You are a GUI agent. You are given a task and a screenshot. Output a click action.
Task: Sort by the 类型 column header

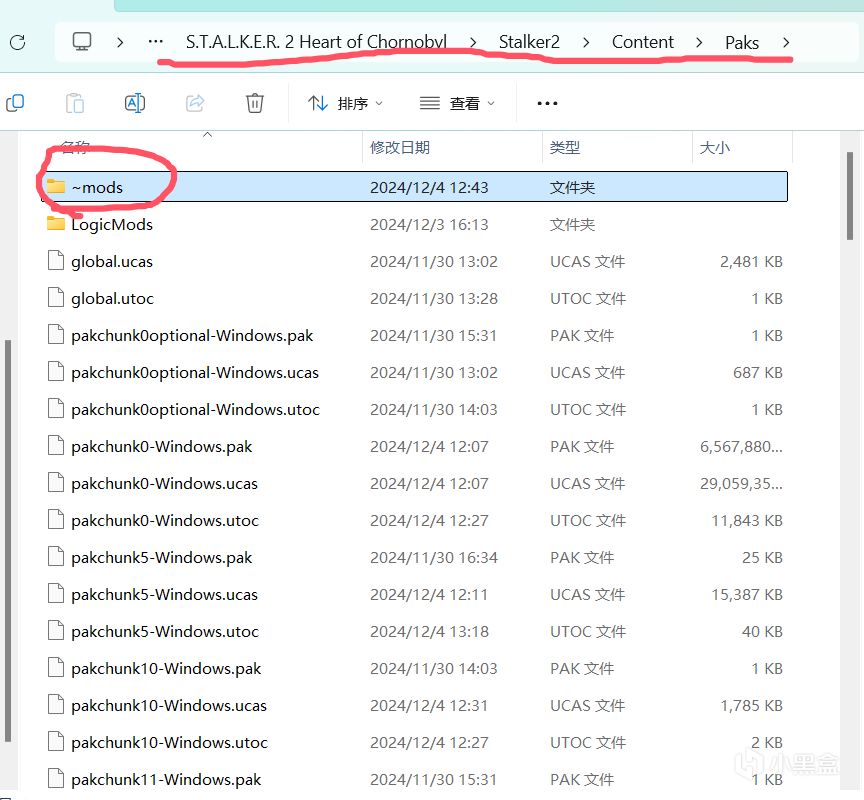point(565,148)
